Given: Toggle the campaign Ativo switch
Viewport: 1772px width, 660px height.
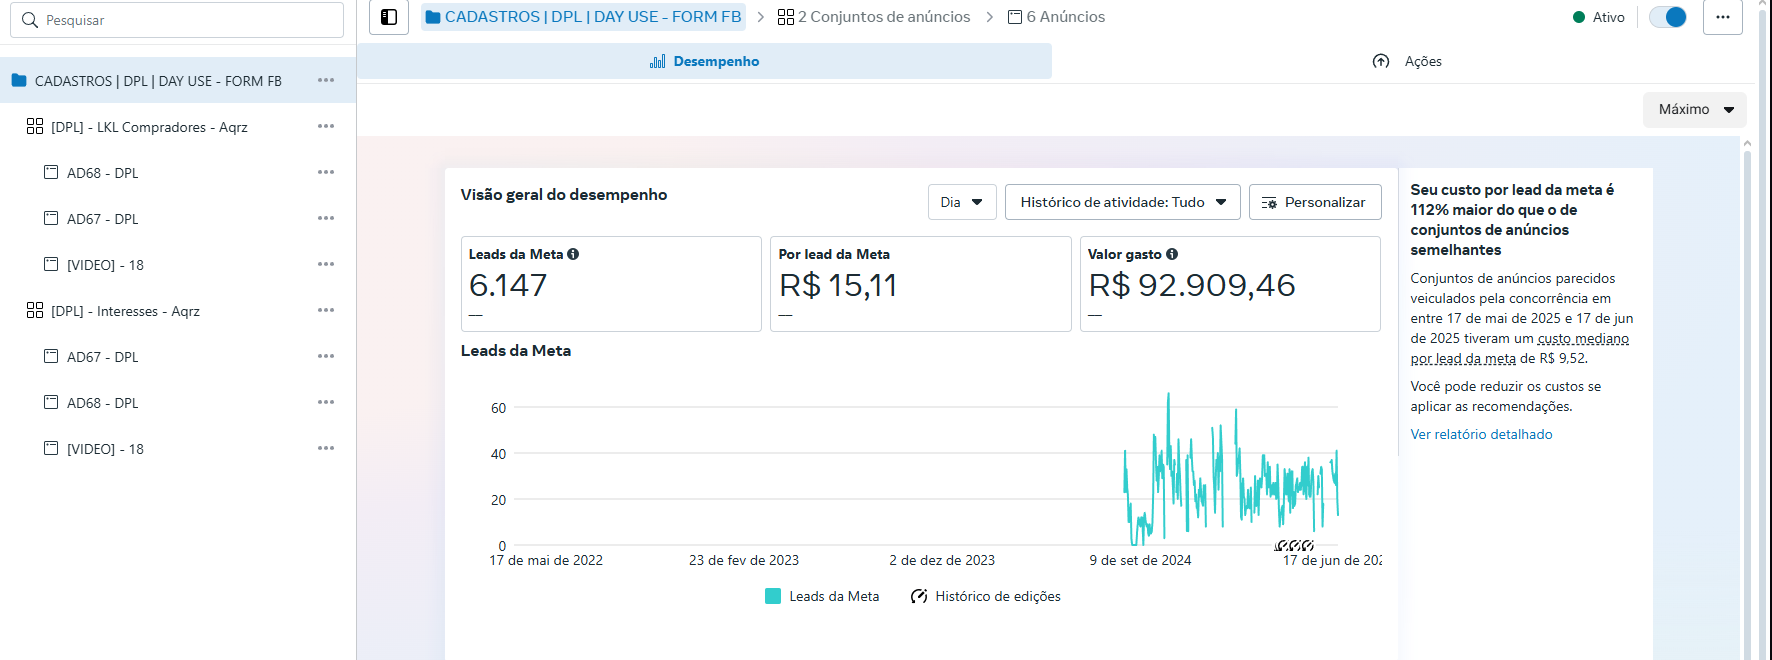Looking at the screenshot, I should [1668, 17].
